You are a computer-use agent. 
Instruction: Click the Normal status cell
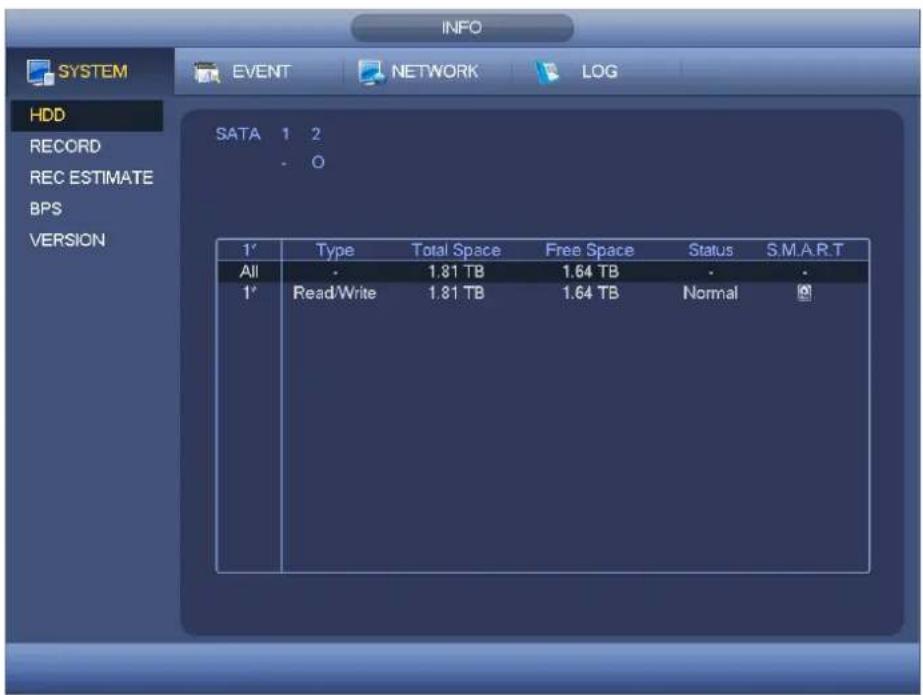pos(710,293)
